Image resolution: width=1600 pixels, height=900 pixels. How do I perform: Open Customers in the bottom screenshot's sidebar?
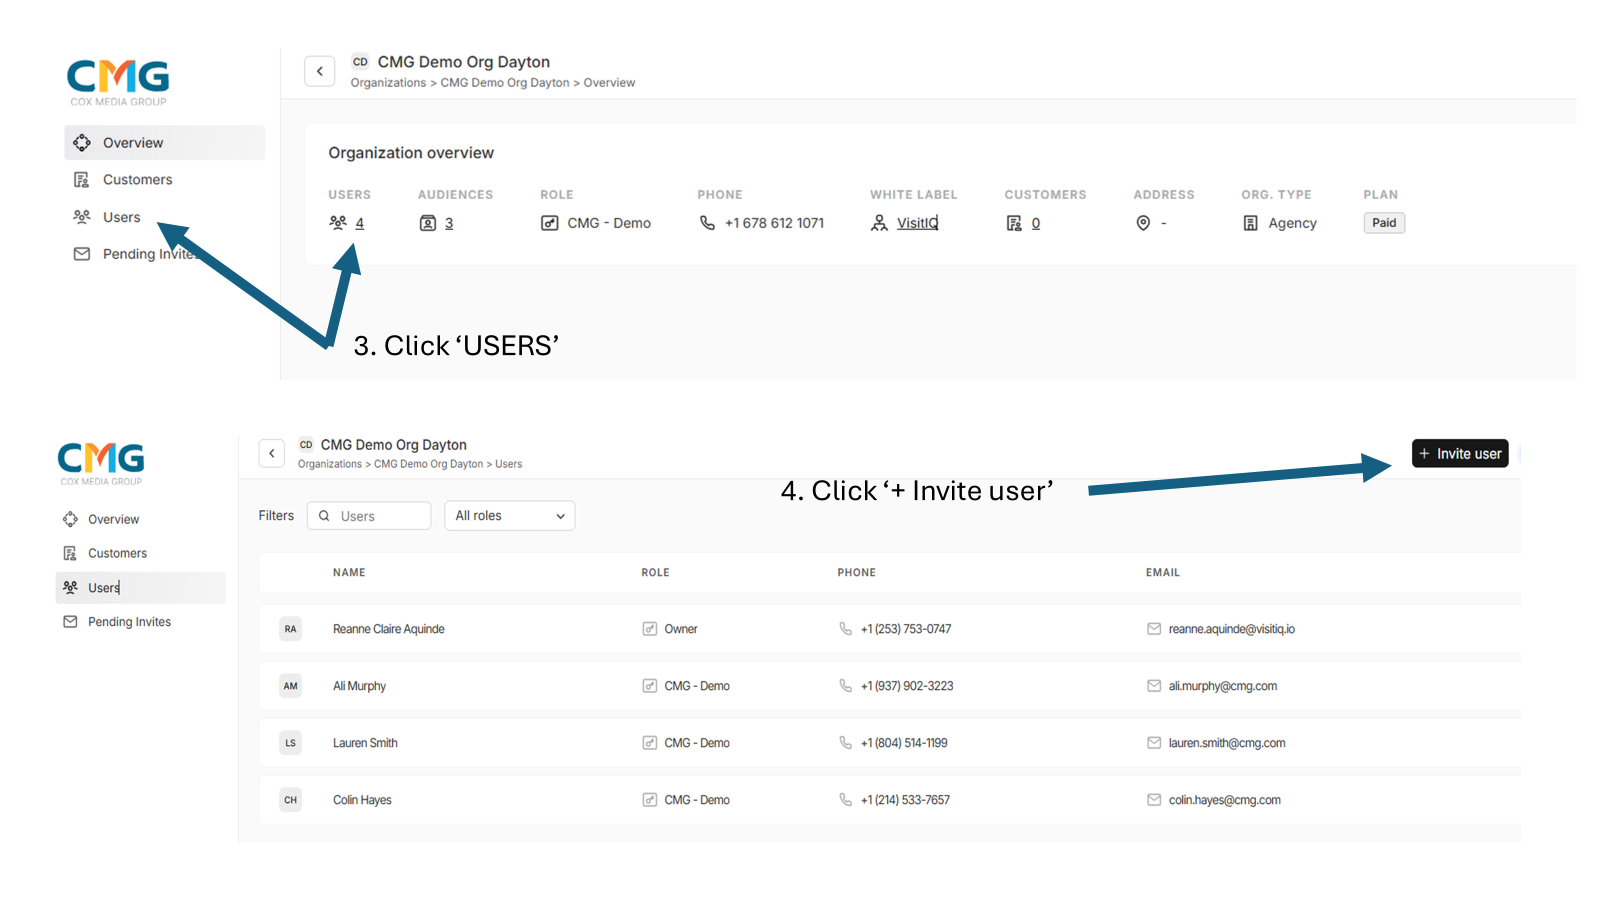[x=117, y=553]
